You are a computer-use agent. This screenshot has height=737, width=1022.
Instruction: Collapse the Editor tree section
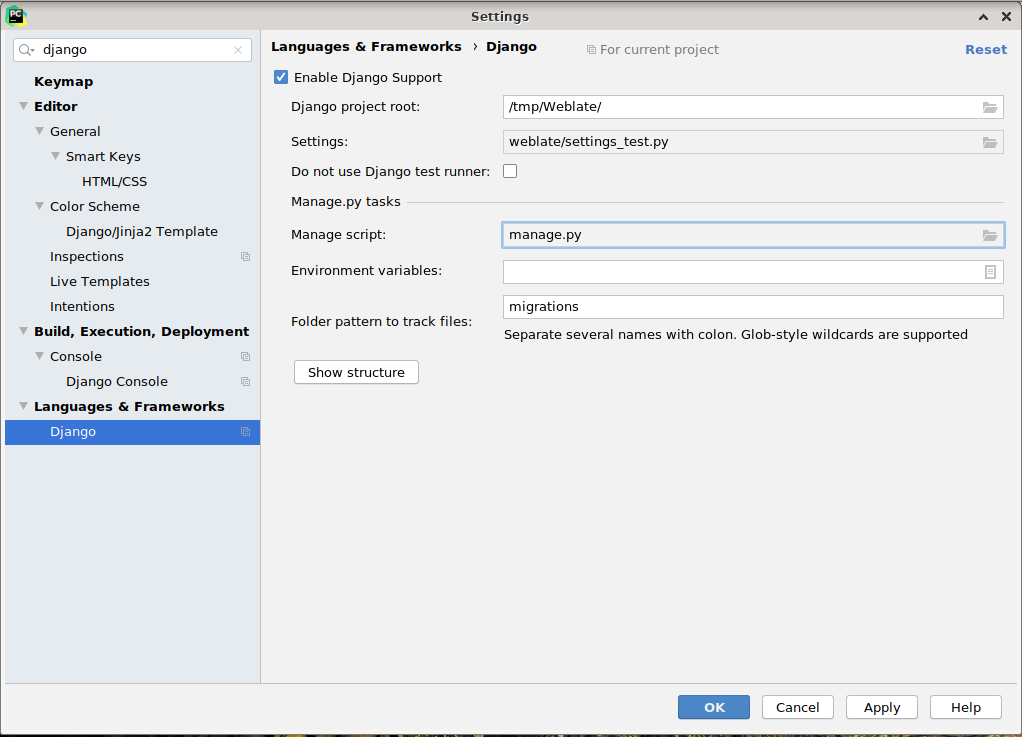(x=22, y=106)
